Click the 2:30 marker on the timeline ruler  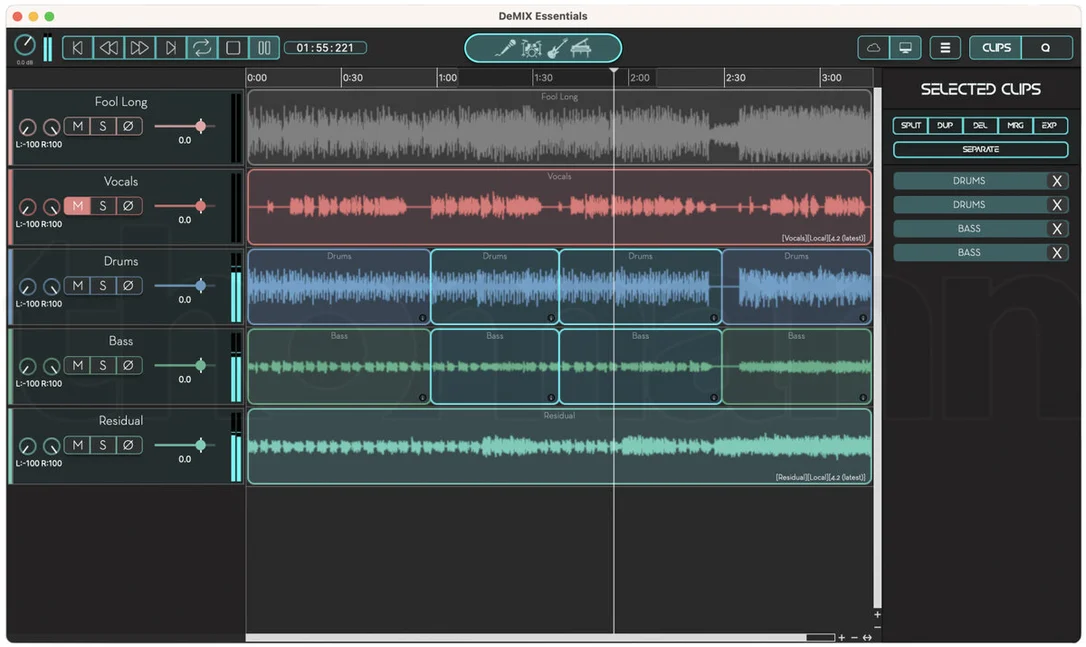(x=736, y=78)
